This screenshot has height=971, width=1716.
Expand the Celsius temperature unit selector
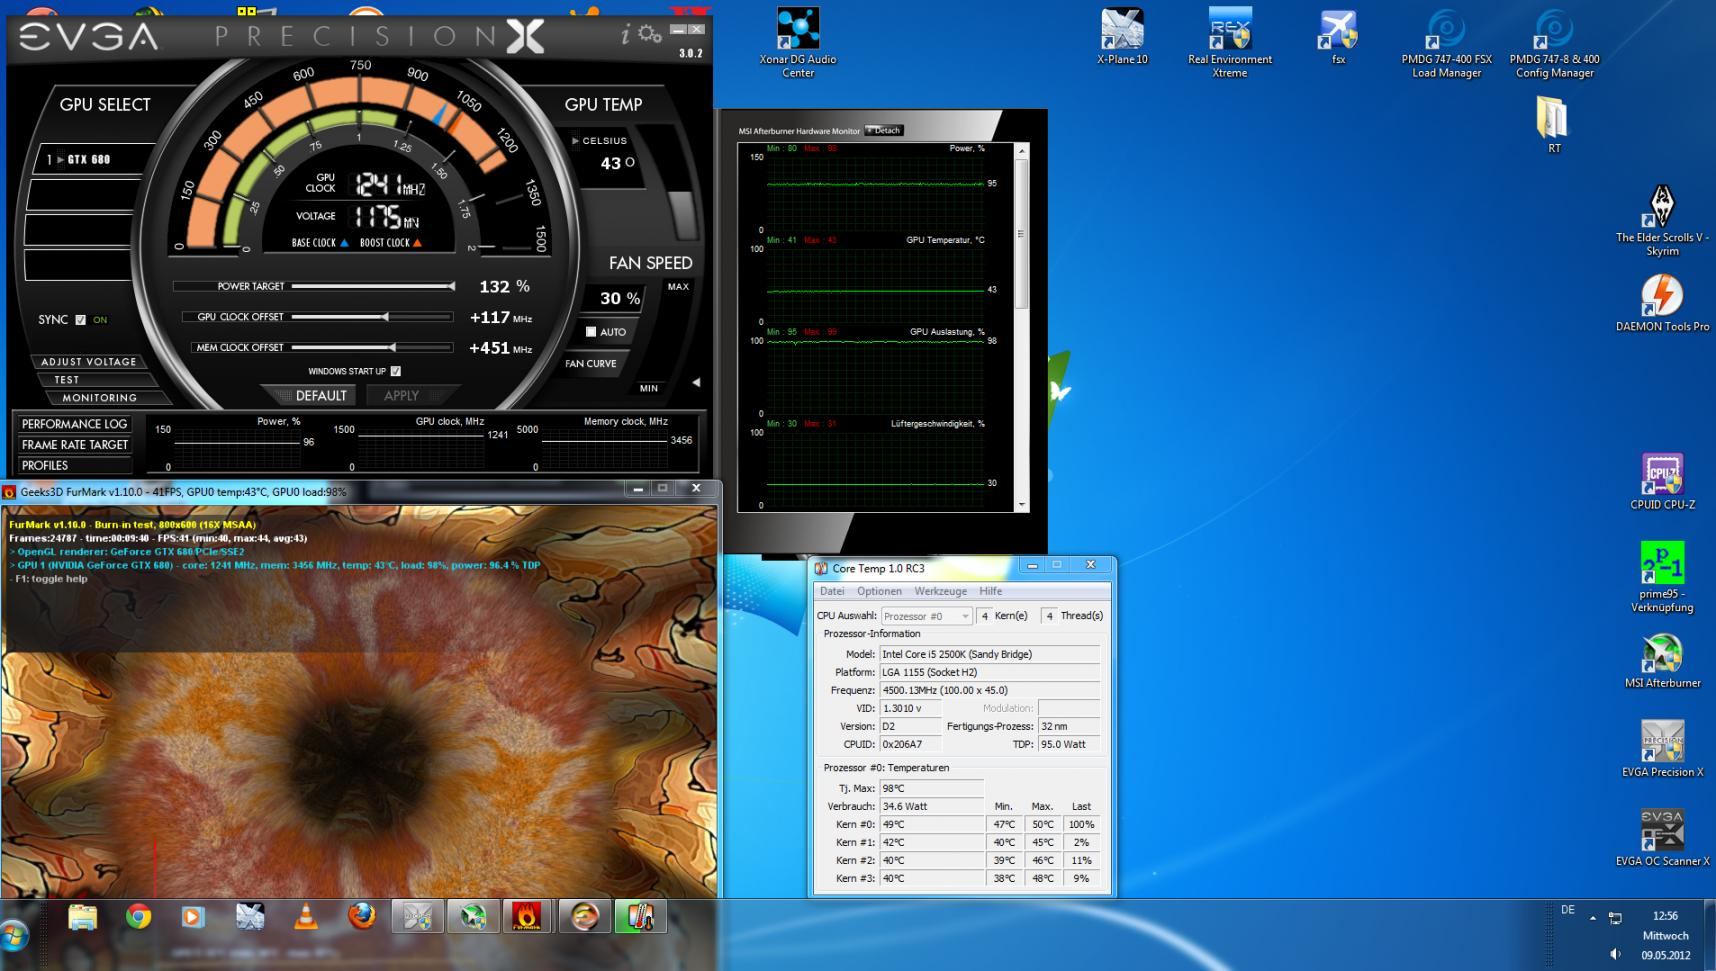pyautogui.click(x=575, y=141)
